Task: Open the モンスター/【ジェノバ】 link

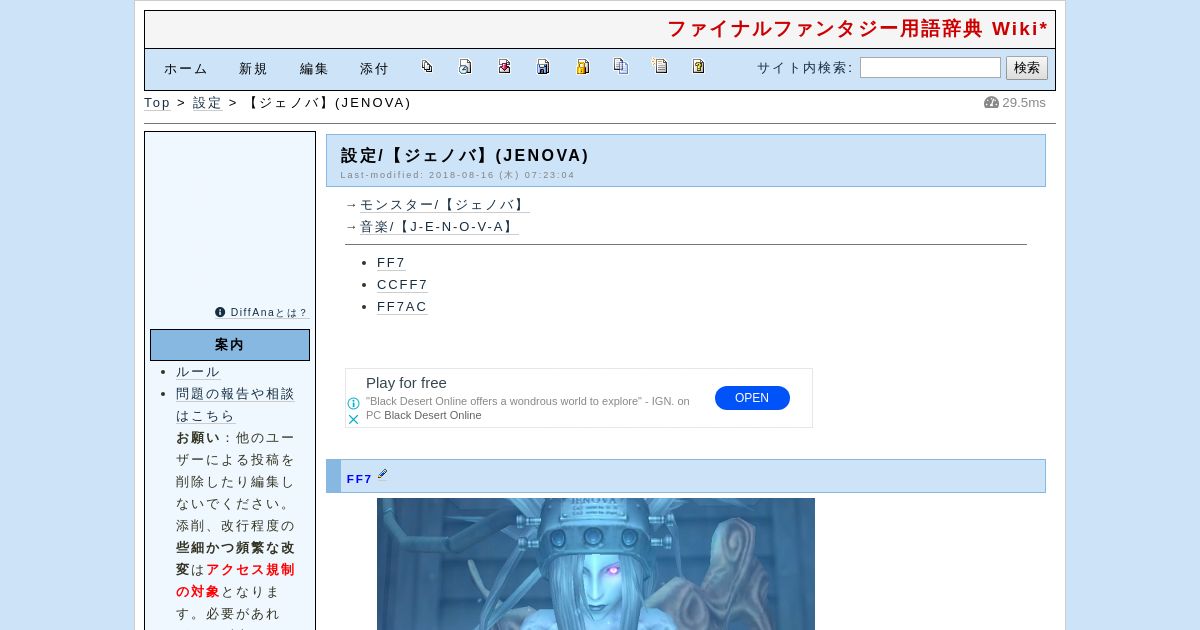Action: 445,205
